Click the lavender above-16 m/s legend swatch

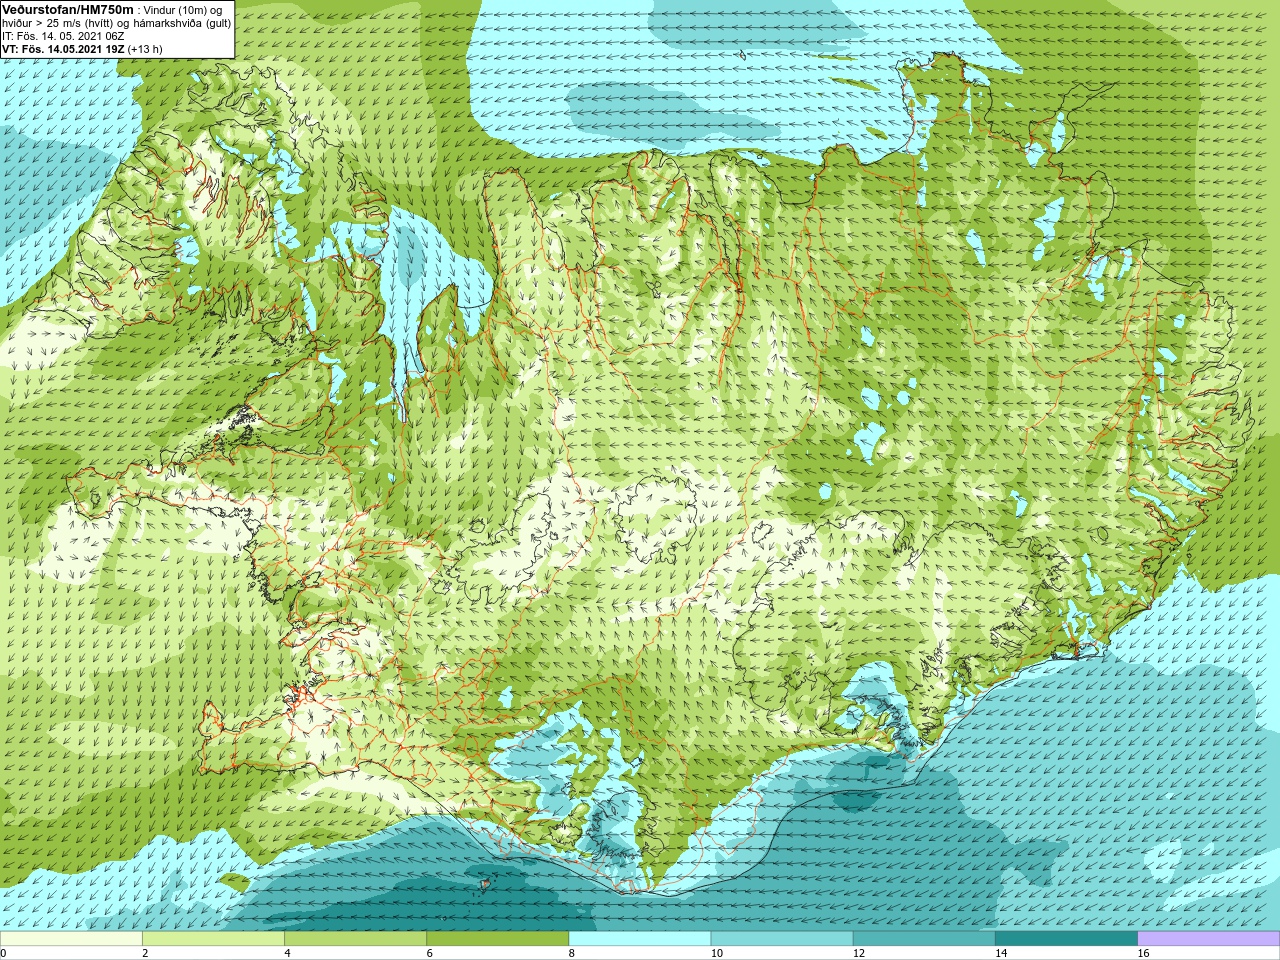[x=1208, y=939]
